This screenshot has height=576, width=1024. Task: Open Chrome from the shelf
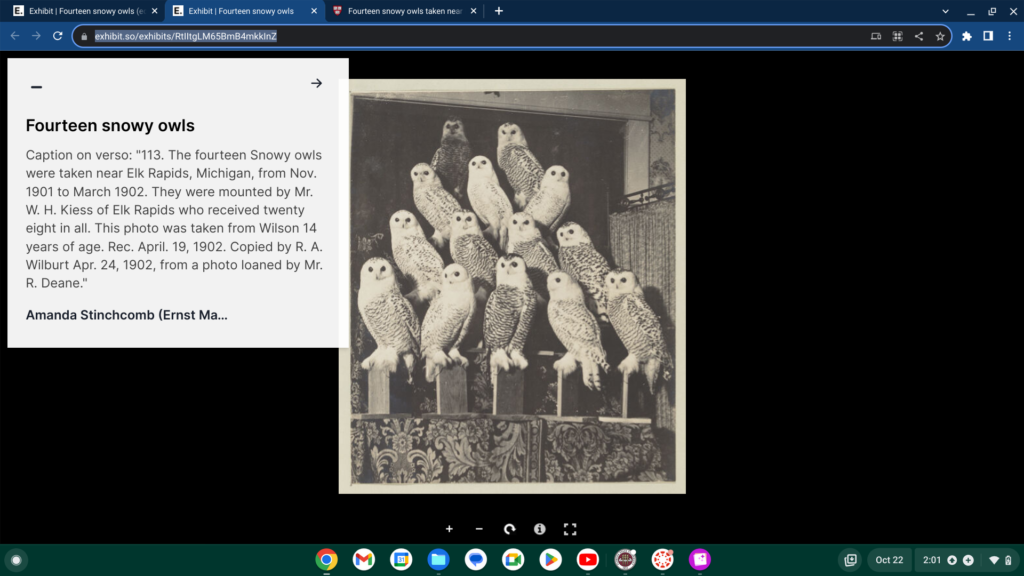pyautogui.click(x=327, y=560)
